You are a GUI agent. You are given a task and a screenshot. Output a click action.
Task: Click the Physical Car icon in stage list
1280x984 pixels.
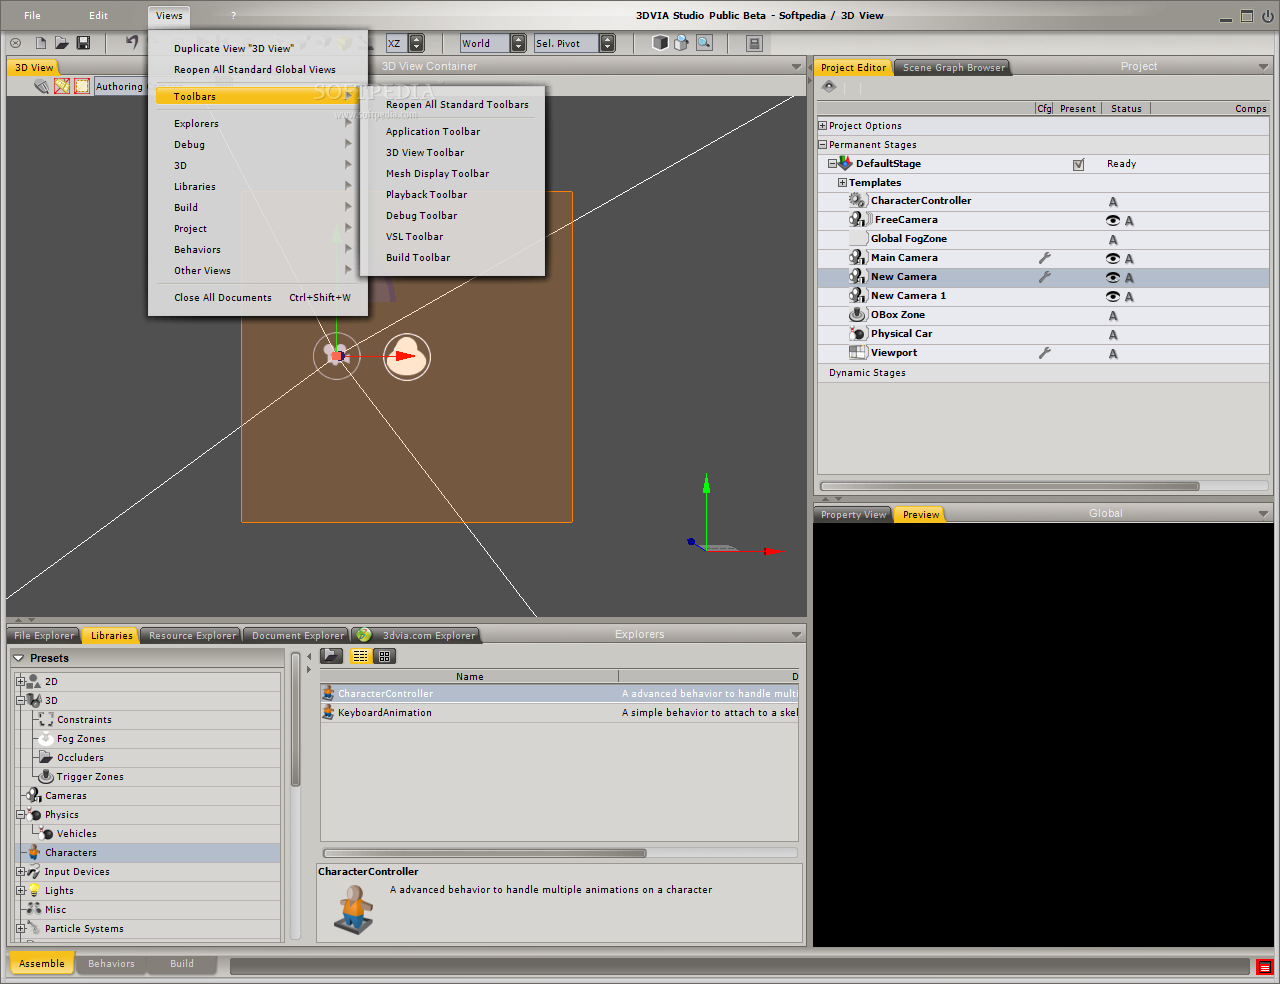pos(858,334)
